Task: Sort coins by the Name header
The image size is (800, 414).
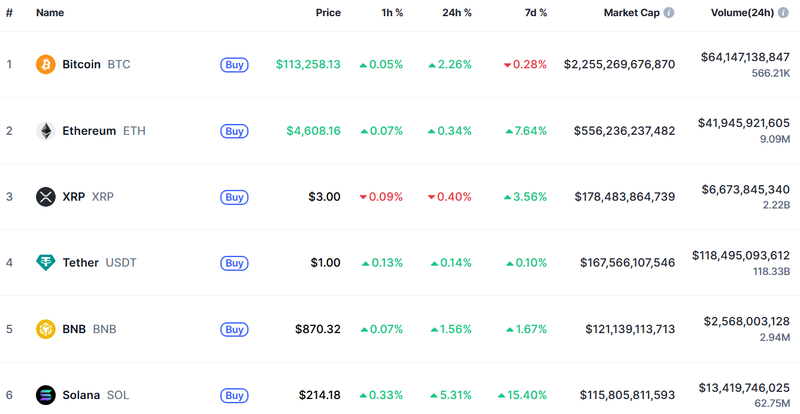Action: click(x=50, y=13)
